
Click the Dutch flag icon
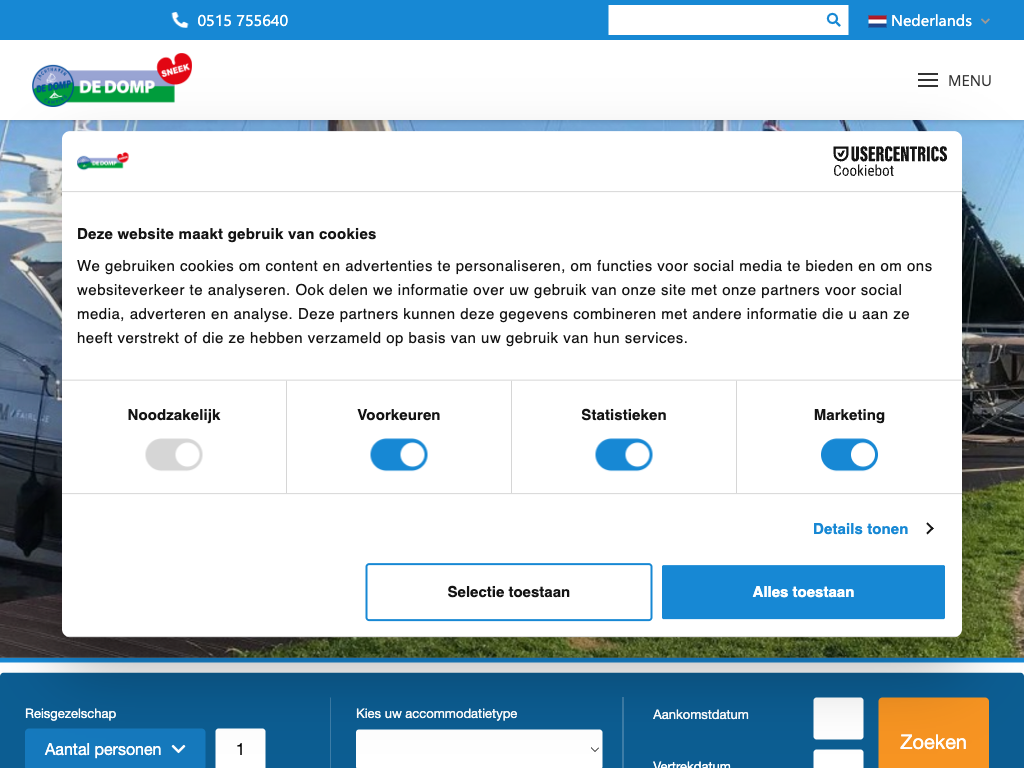point(877,20)
